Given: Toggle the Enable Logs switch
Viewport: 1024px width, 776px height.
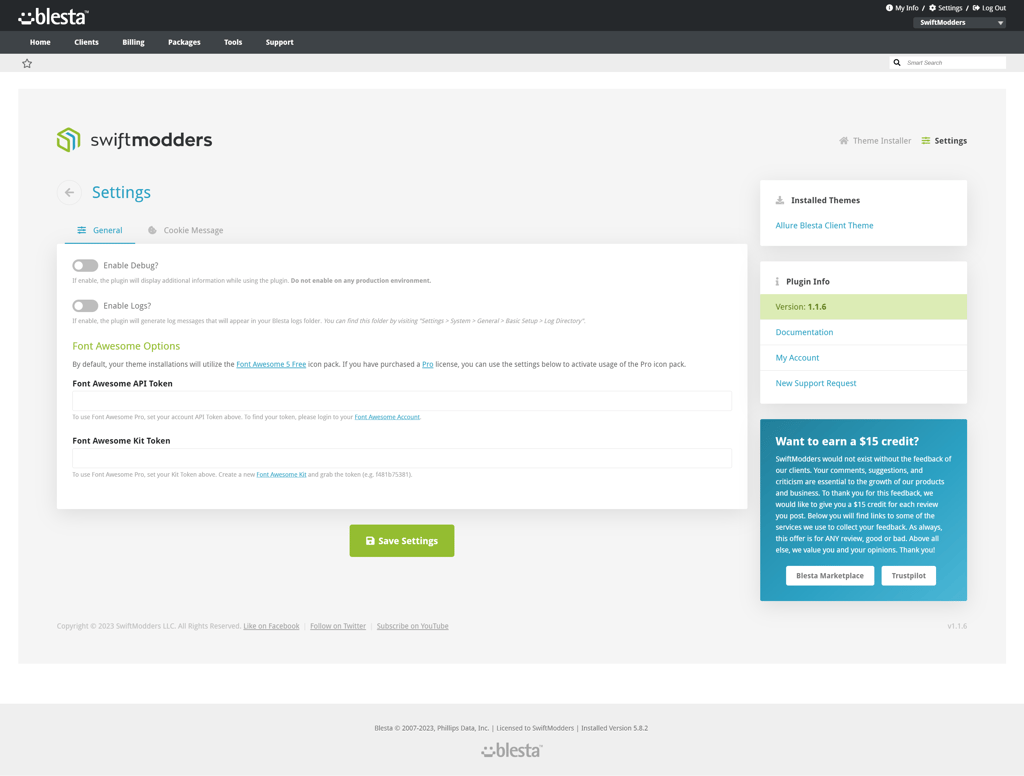Looking at the screenshot, I should coord(85,306).
